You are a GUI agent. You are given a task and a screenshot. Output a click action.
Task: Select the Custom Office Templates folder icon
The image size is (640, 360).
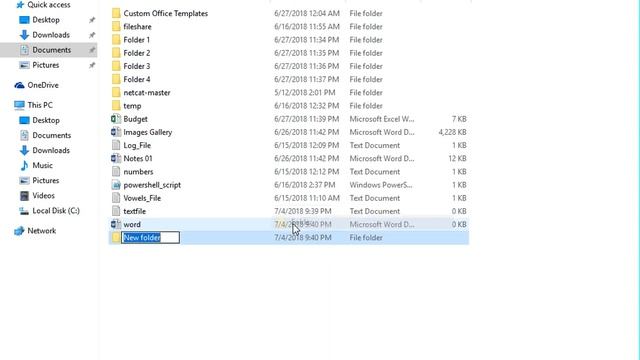[x=116, y=13]
